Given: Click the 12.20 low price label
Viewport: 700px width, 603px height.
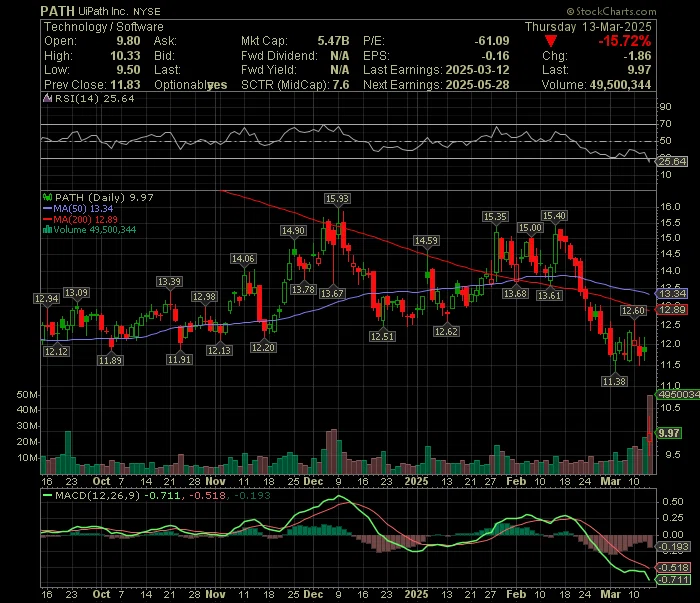Looking at the screenshot, I should (263, 347).
